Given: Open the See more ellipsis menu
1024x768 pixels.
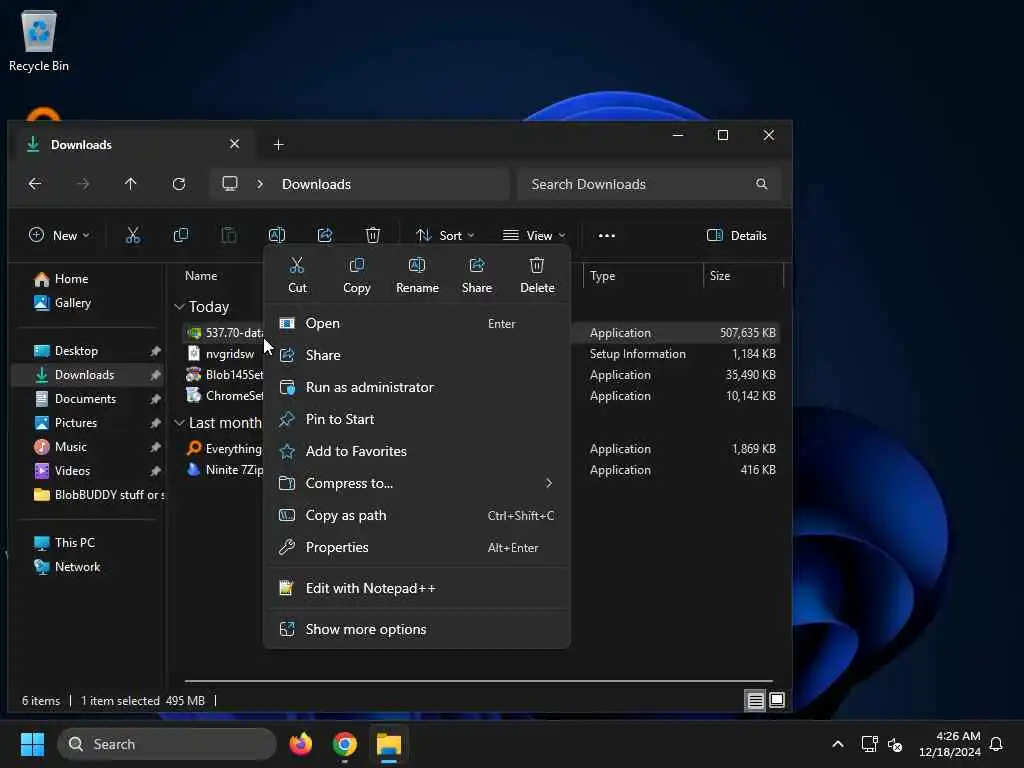Looking at the screenshot, I should [x=607, y=236].
